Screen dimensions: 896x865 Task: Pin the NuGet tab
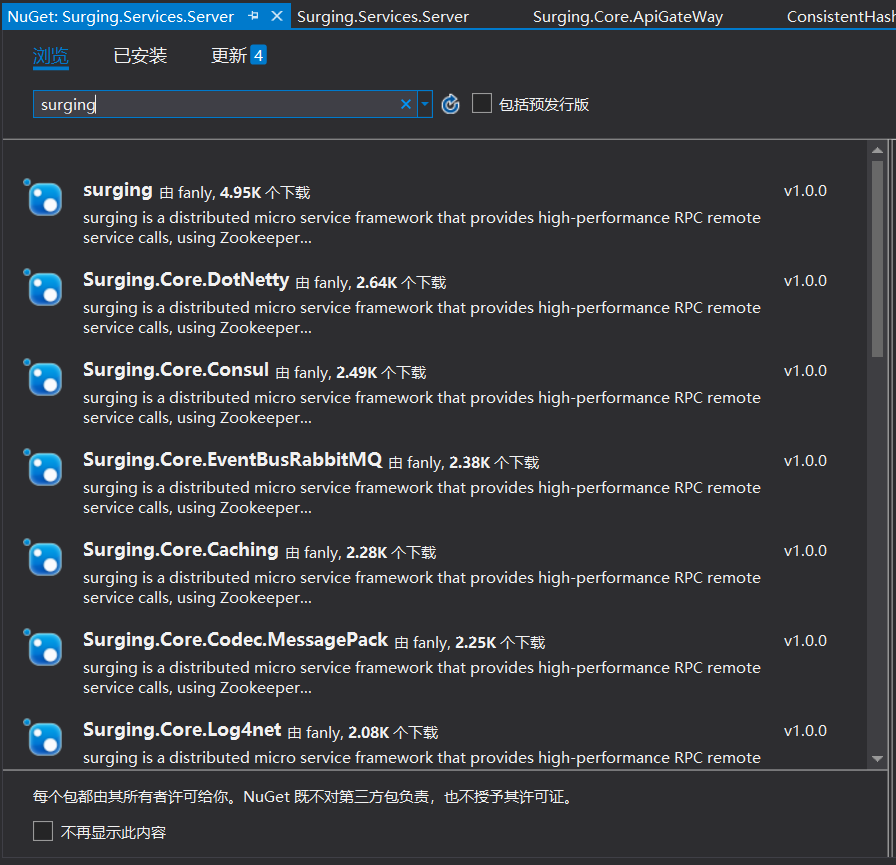(253, 16)
